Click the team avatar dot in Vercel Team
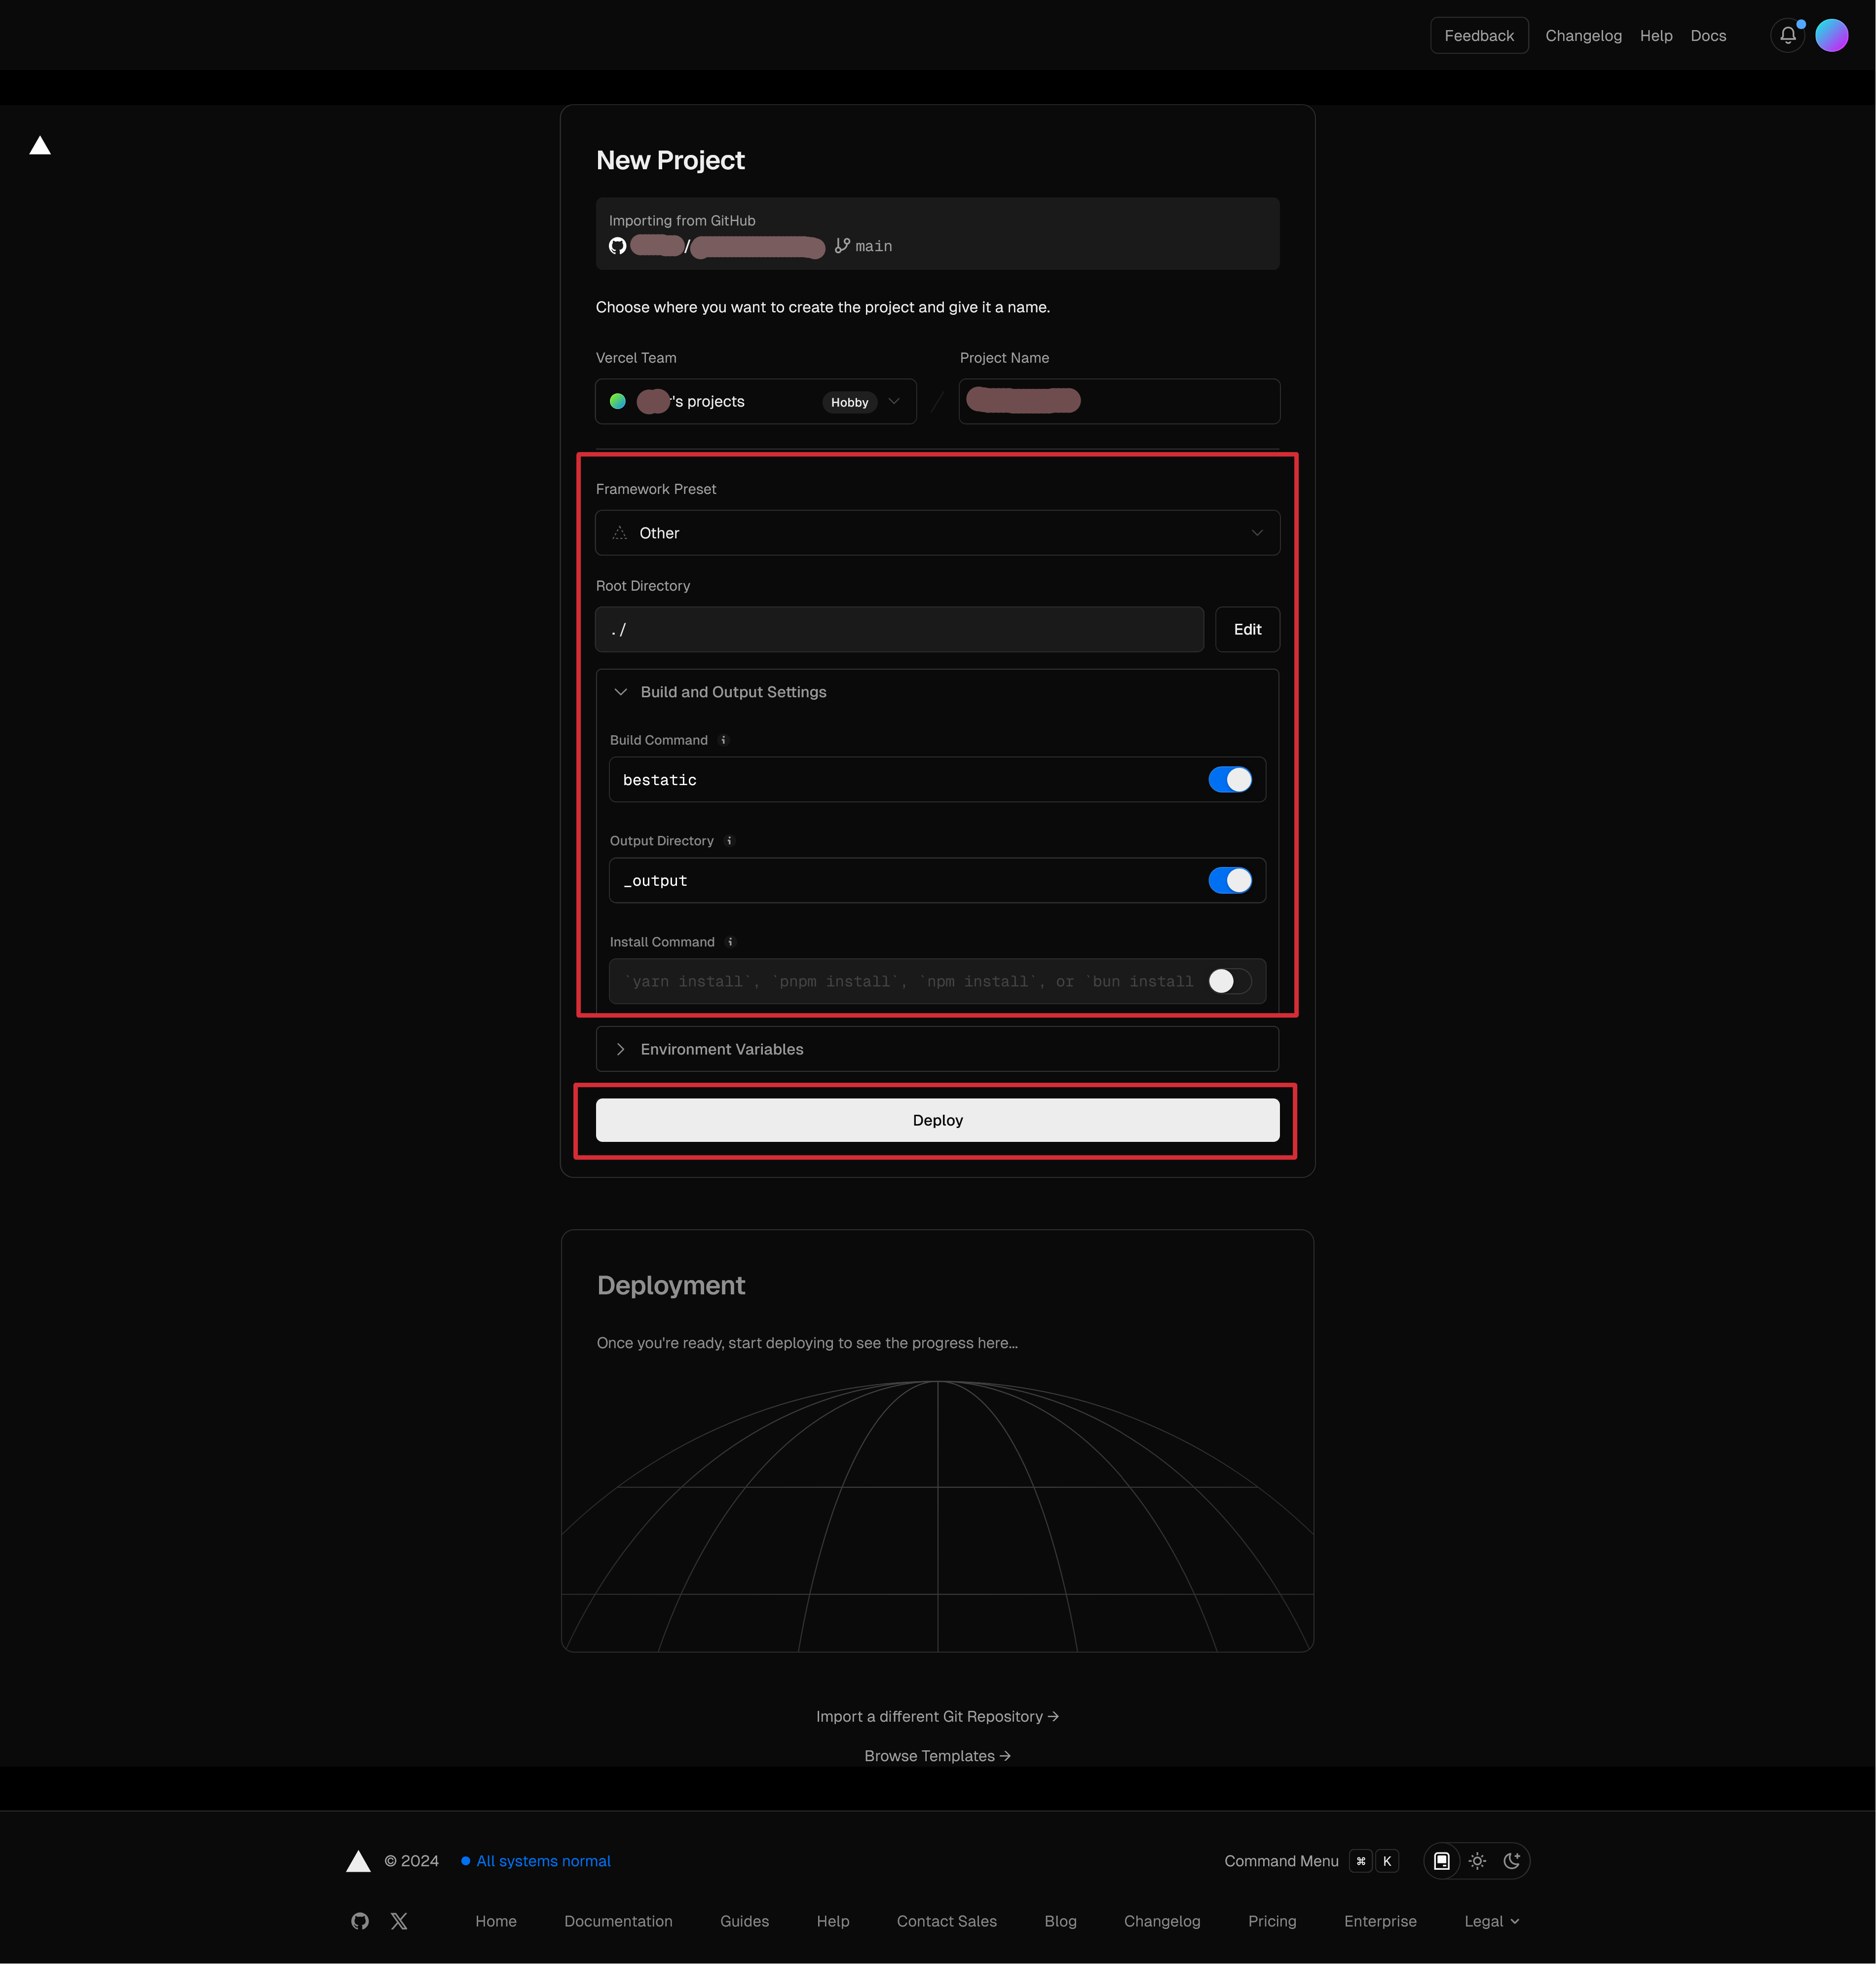This screenshot has width=1876, height=1964. (618, 402)
